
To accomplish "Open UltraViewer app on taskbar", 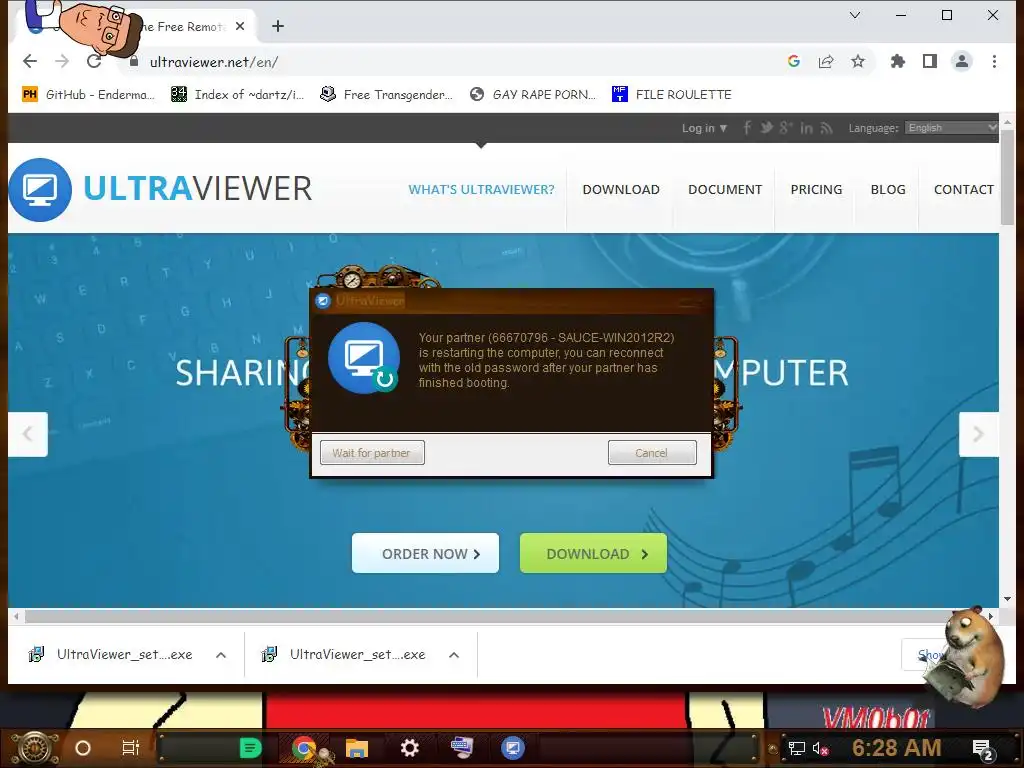I will click(513, 748).
